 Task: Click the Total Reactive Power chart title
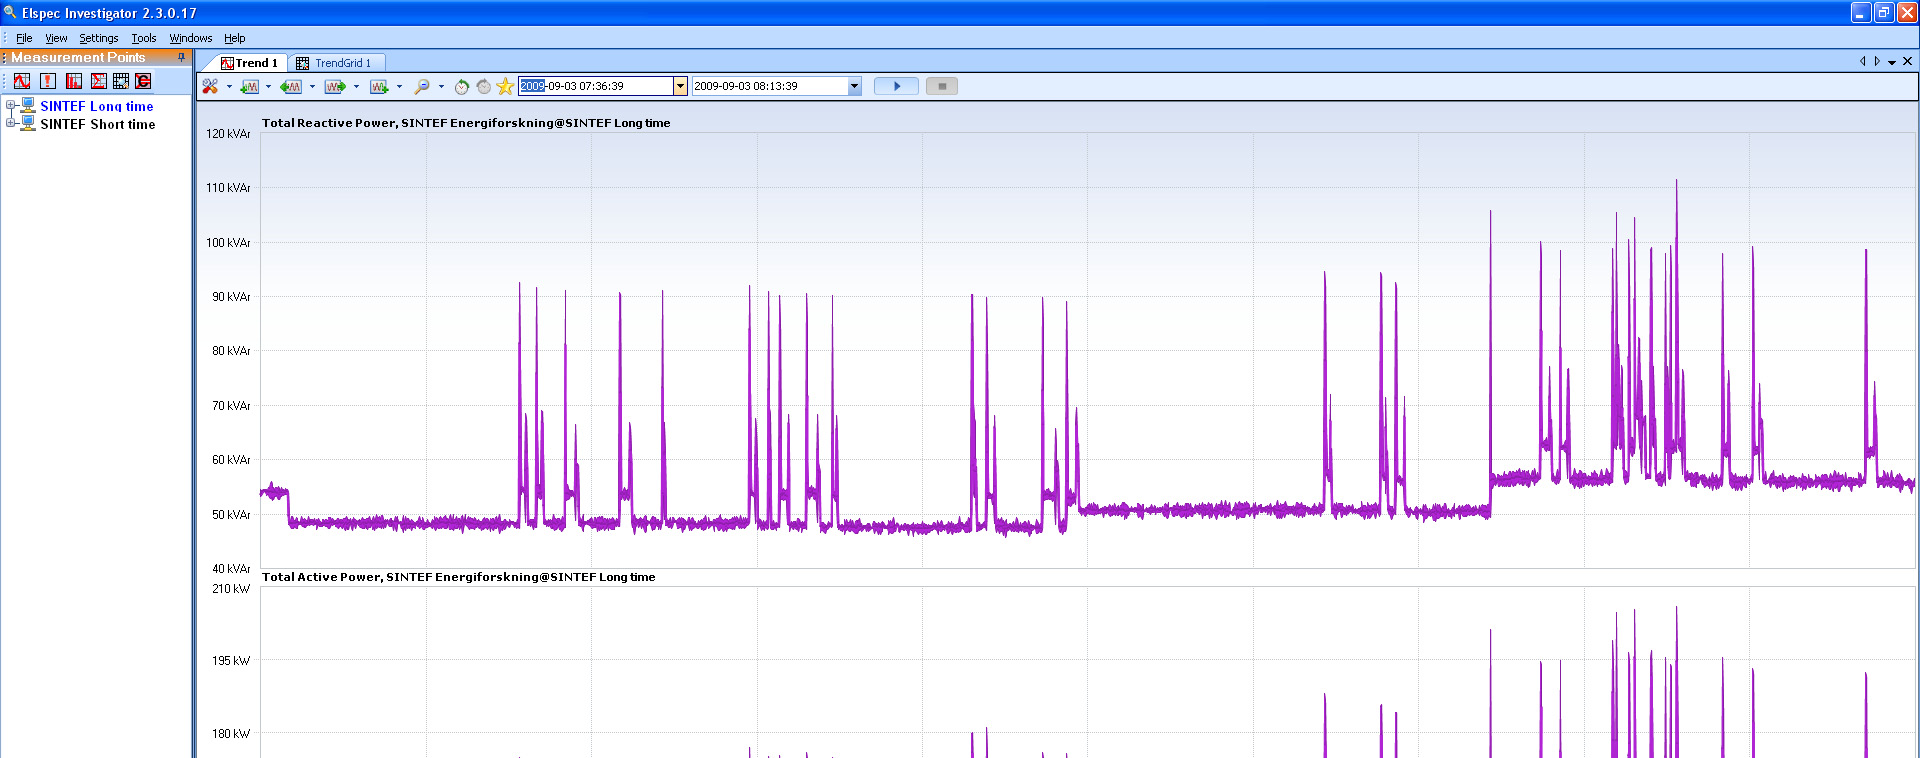[466, 123]
